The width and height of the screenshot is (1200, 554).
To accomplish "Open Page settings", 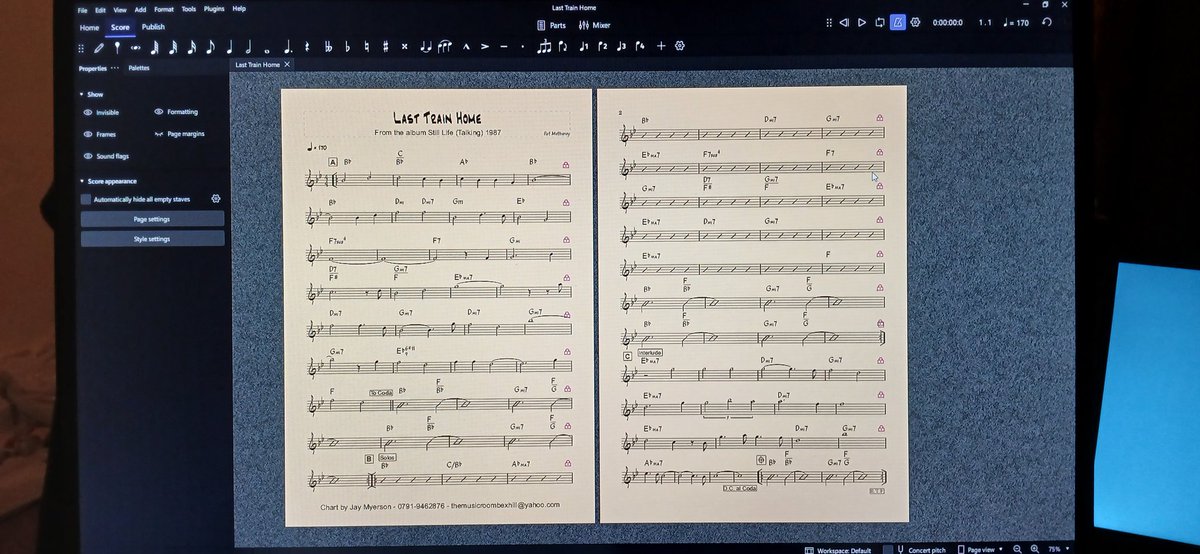I will point(152,219).
